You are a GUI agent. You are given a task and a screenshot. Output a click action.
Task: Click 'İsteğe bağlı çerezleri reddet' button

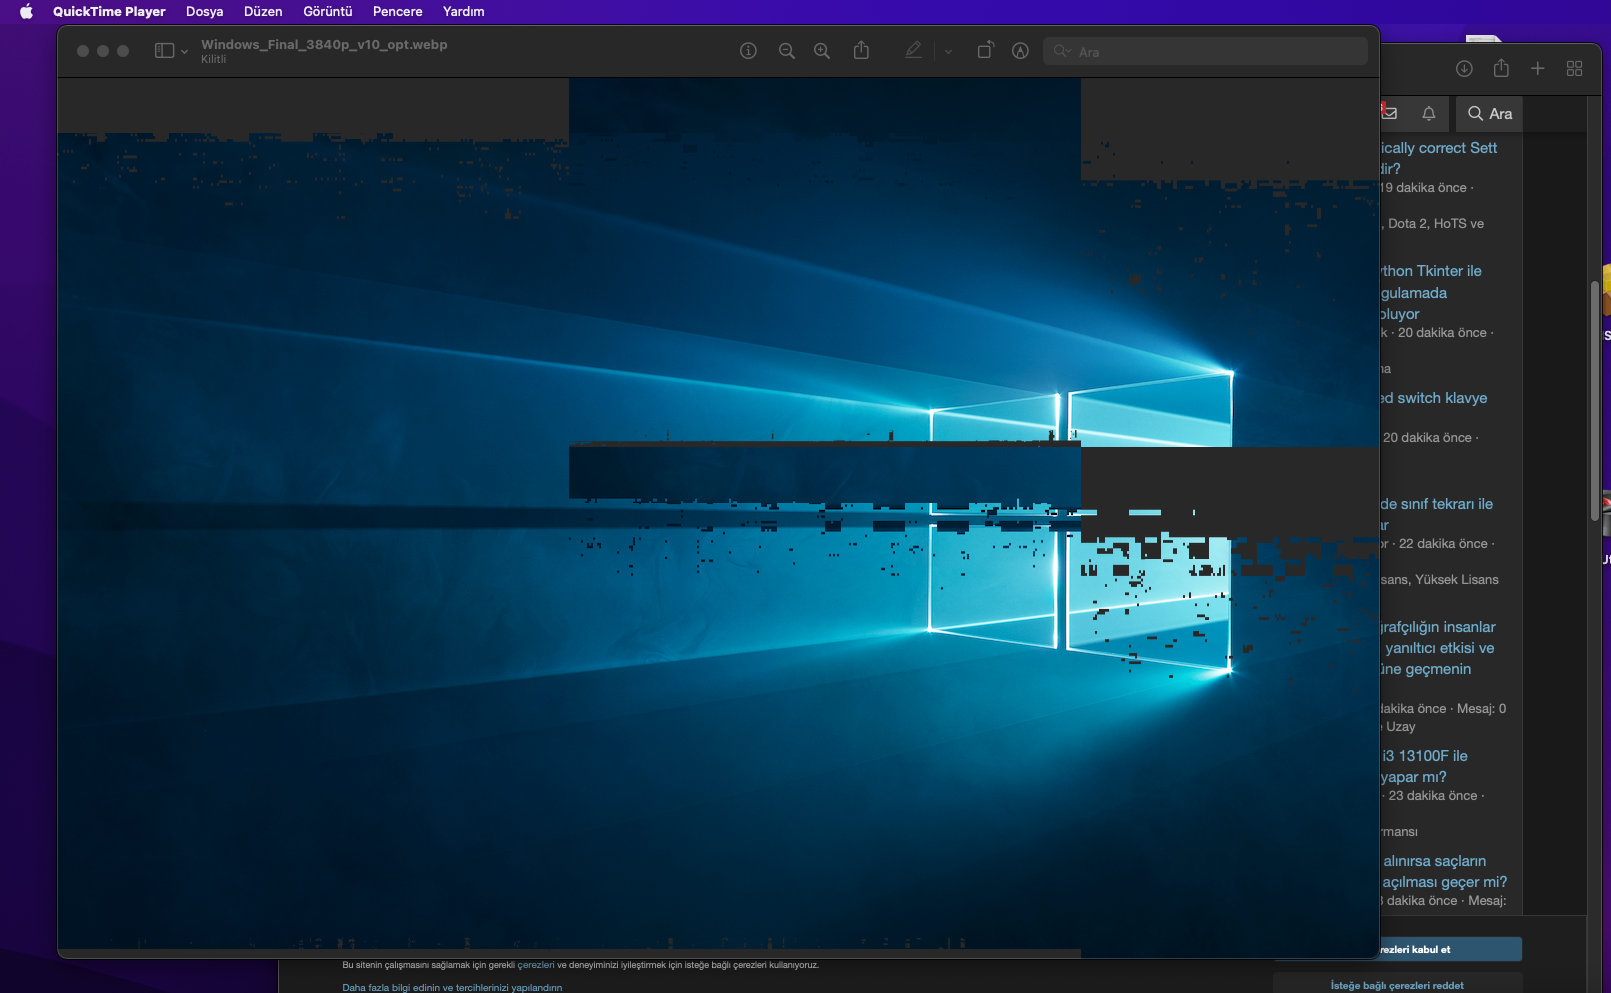1397,985
